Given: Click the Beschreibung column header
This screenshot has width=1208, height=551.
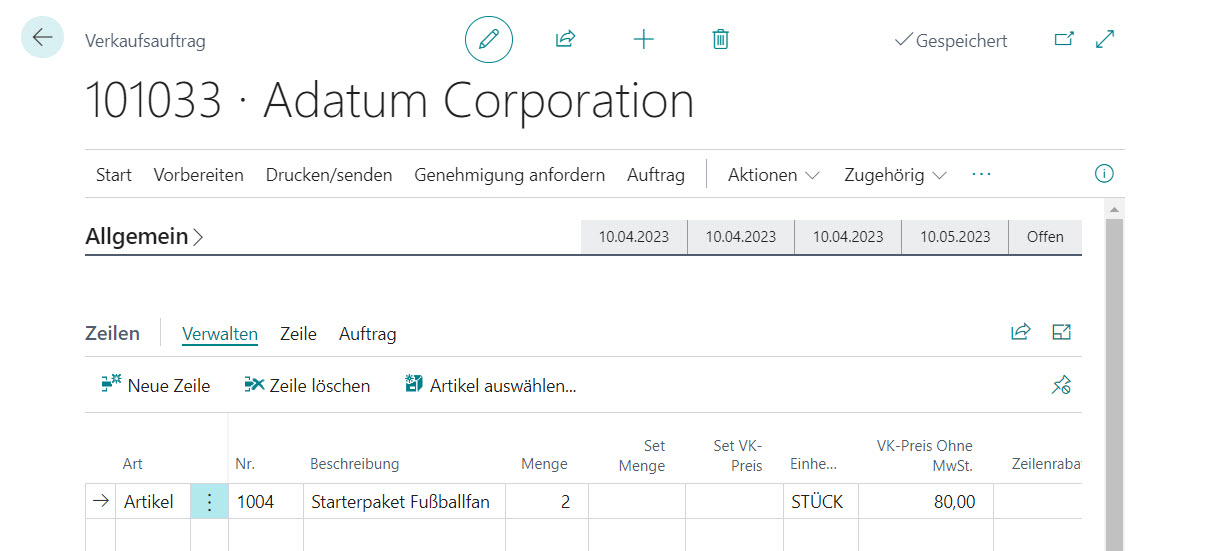Looking at the screenshot, I should [354, 464].
